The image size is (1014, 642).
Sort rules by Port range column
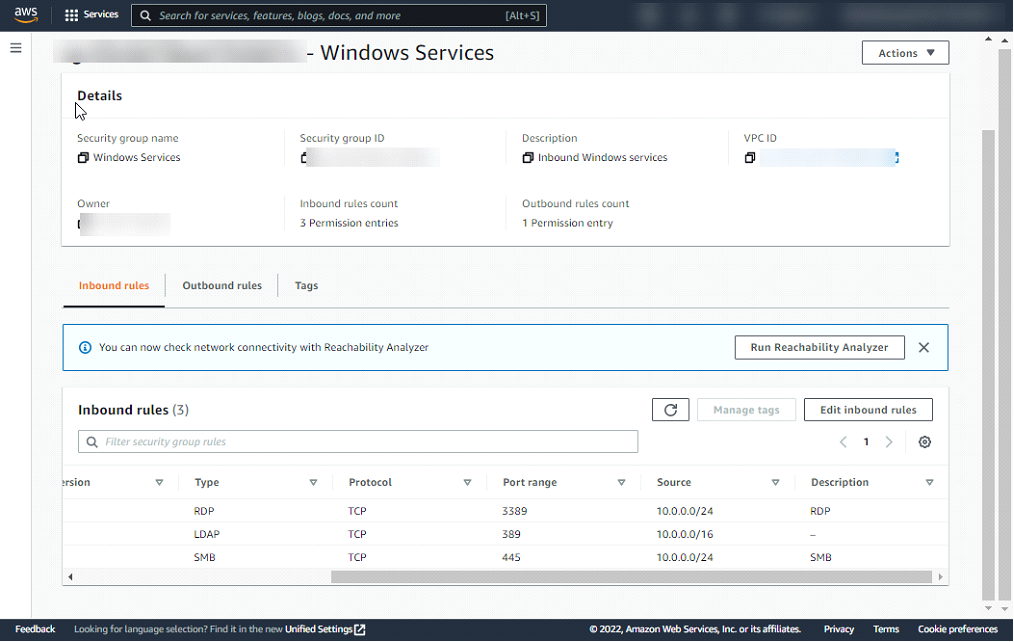tap(621, 483)
